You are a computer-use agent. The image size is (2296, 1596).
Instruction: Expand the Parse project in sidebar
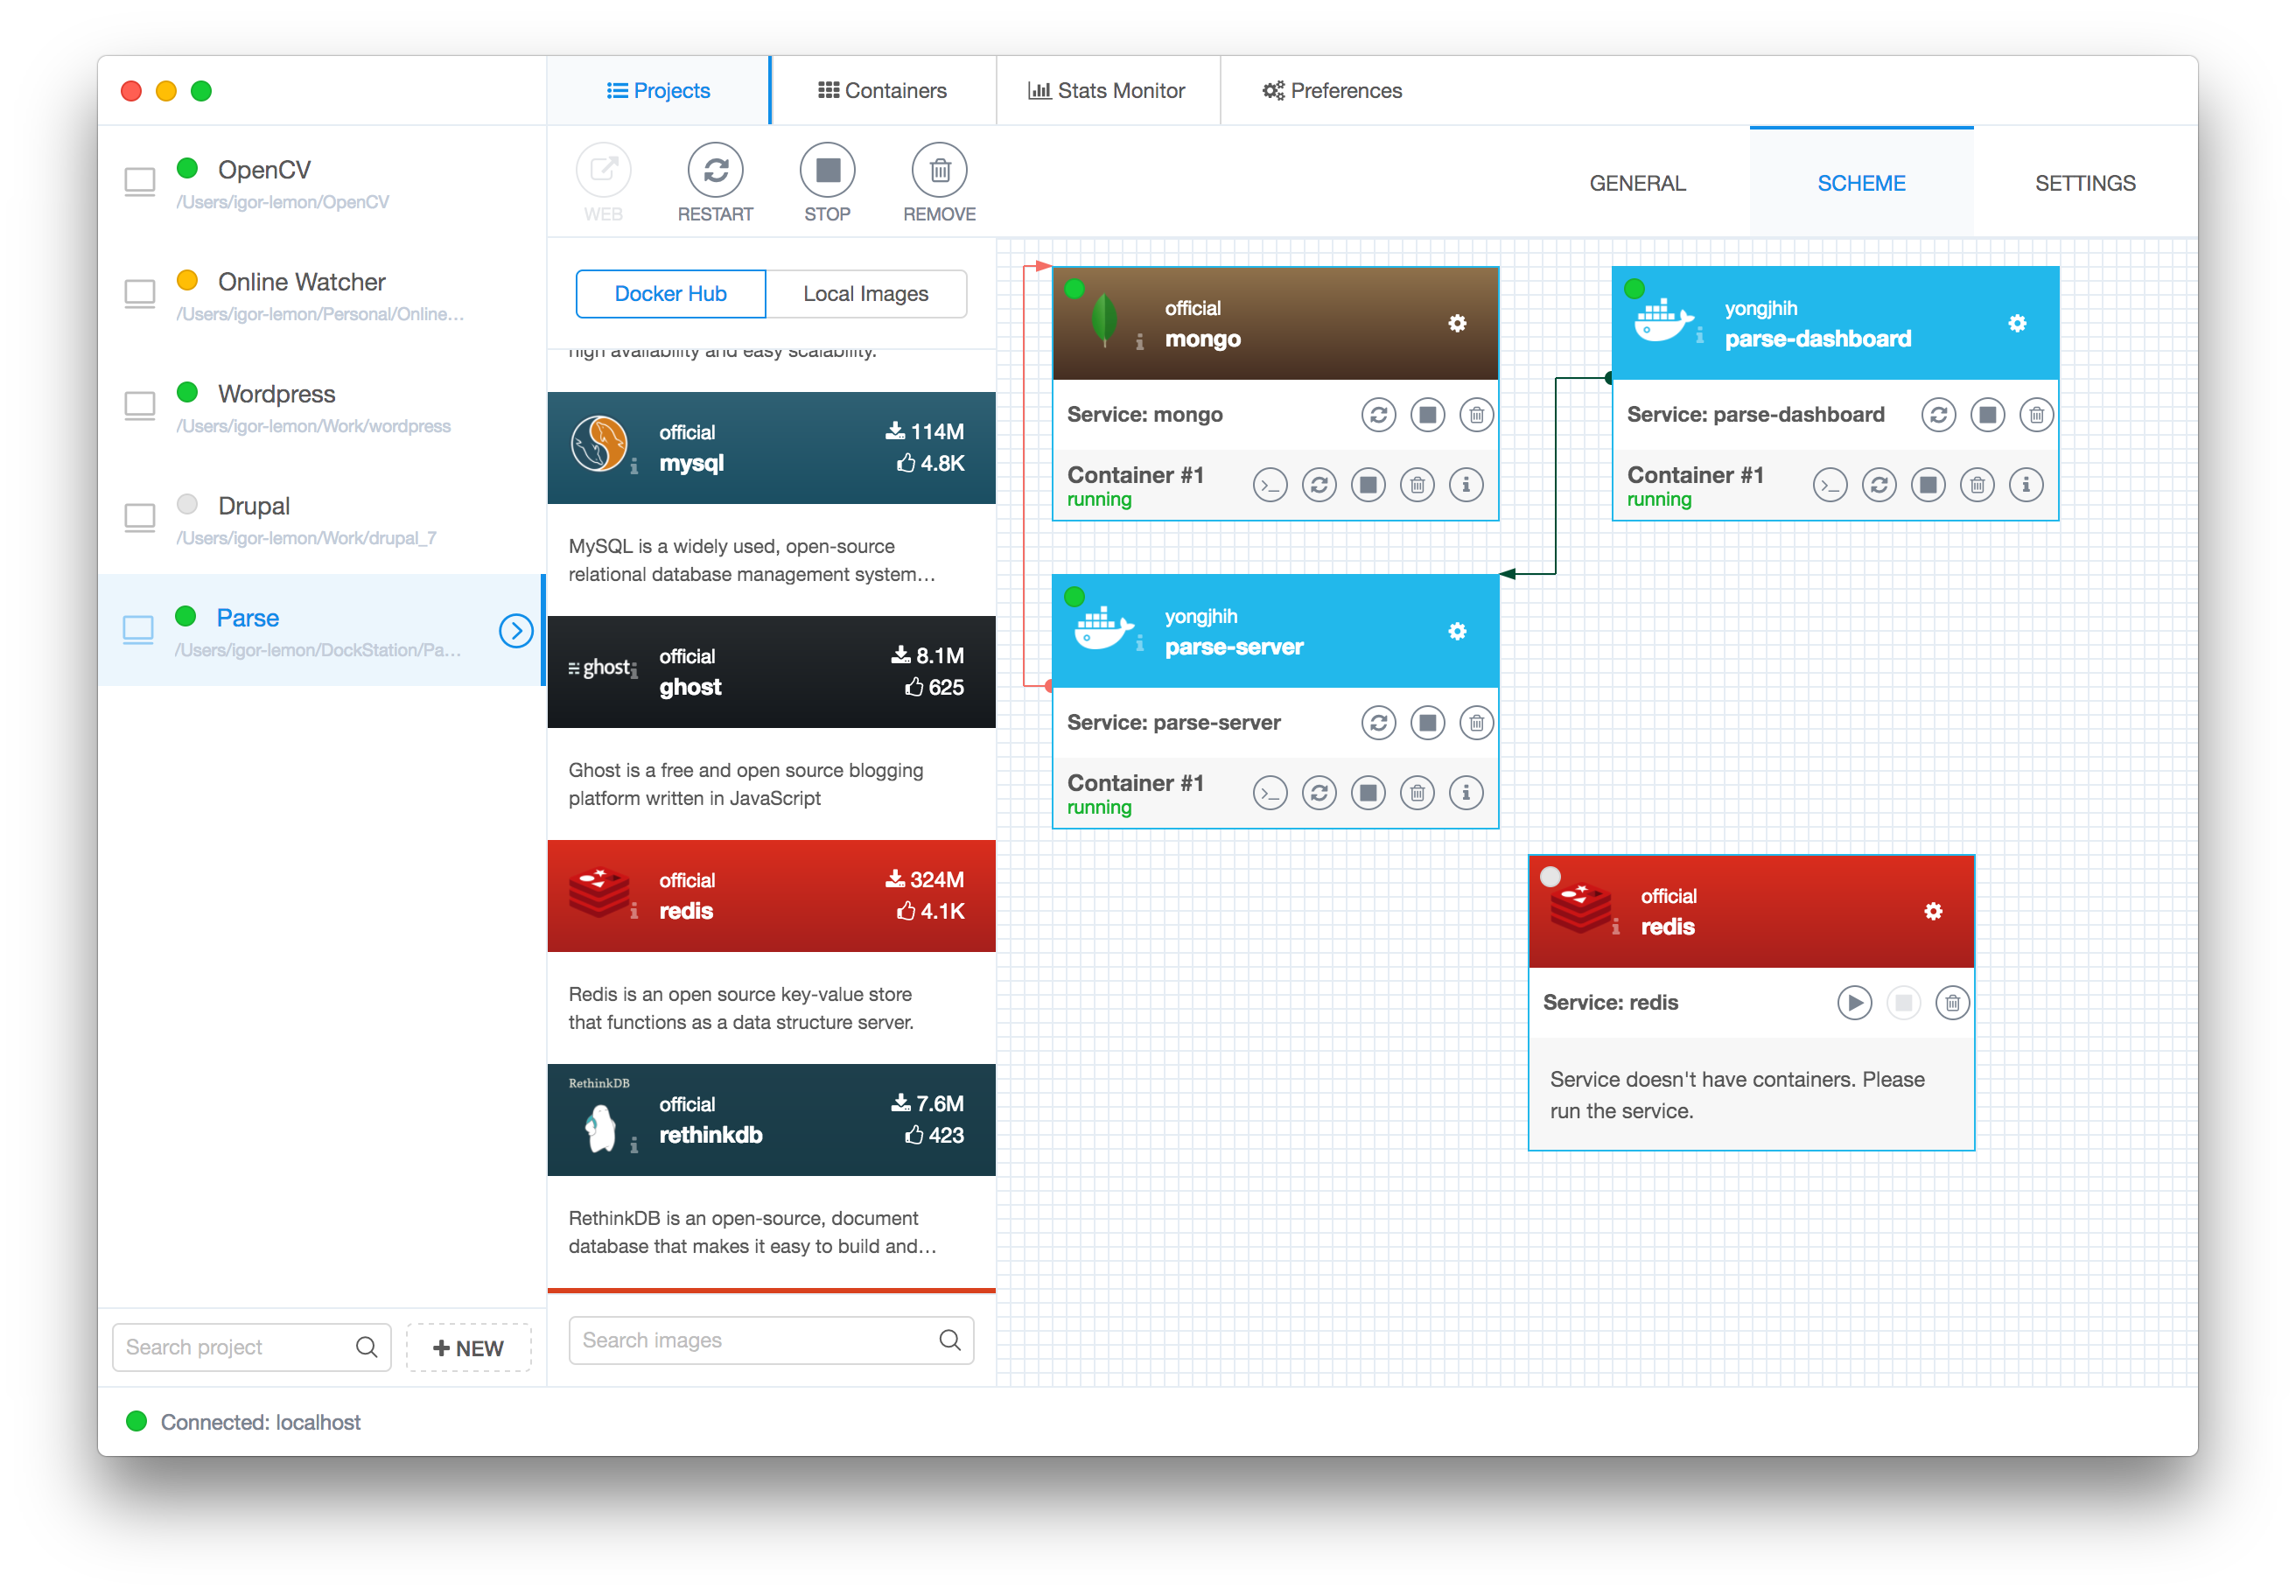click(x=516, y=628)
